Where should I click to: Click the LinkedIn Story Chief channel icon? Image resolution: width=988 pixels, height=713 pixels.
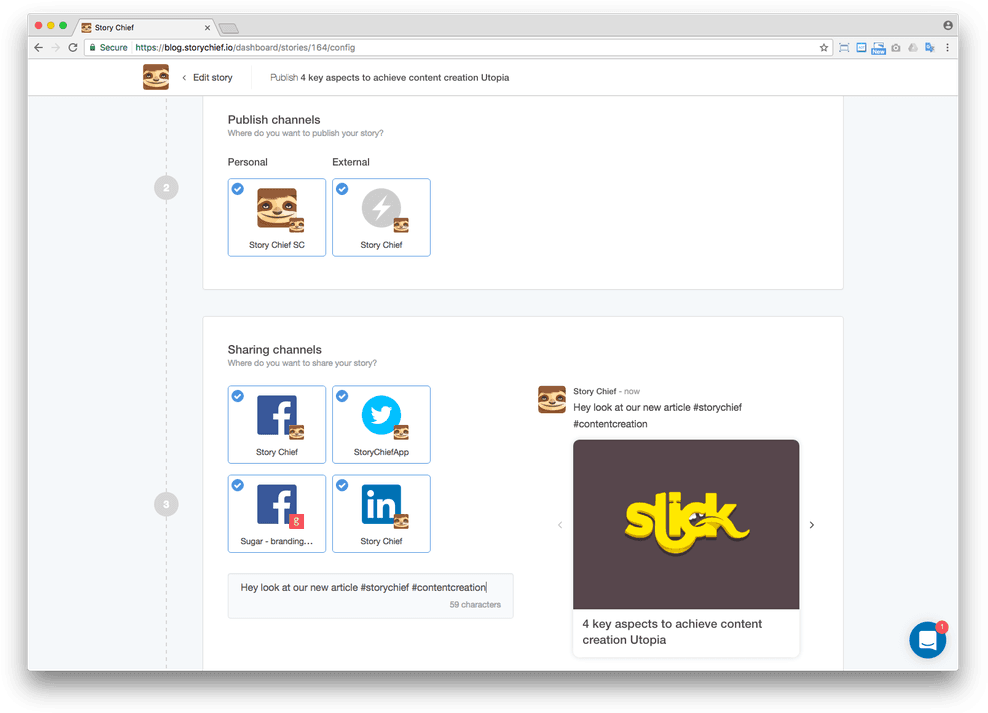pyautogui.click(x=381, y=505)
